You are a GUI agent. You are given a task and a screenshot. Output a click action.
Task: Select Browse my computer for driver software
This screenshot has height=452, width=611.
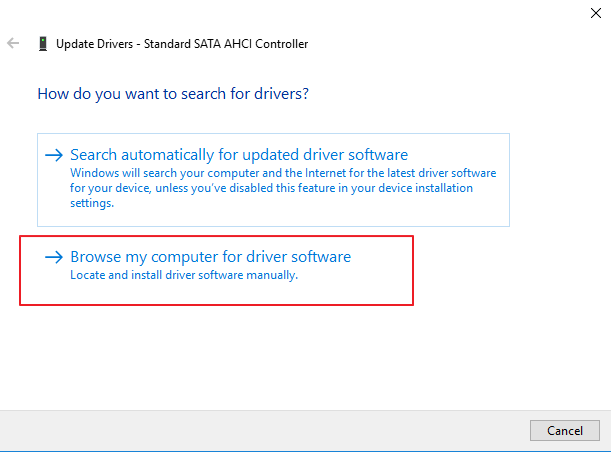210,257
